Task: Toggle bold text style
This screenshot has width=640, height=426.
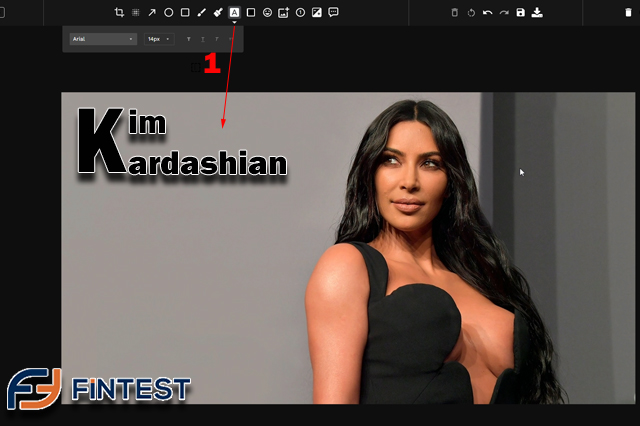Action: [189, 39]
